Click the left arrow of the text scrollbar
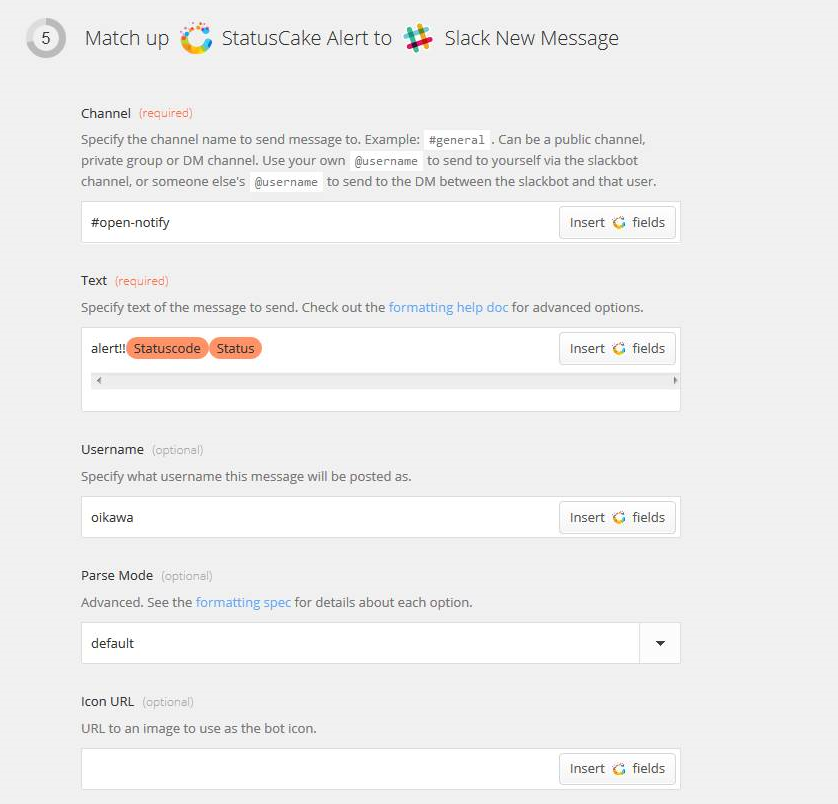 coord(99,381)
